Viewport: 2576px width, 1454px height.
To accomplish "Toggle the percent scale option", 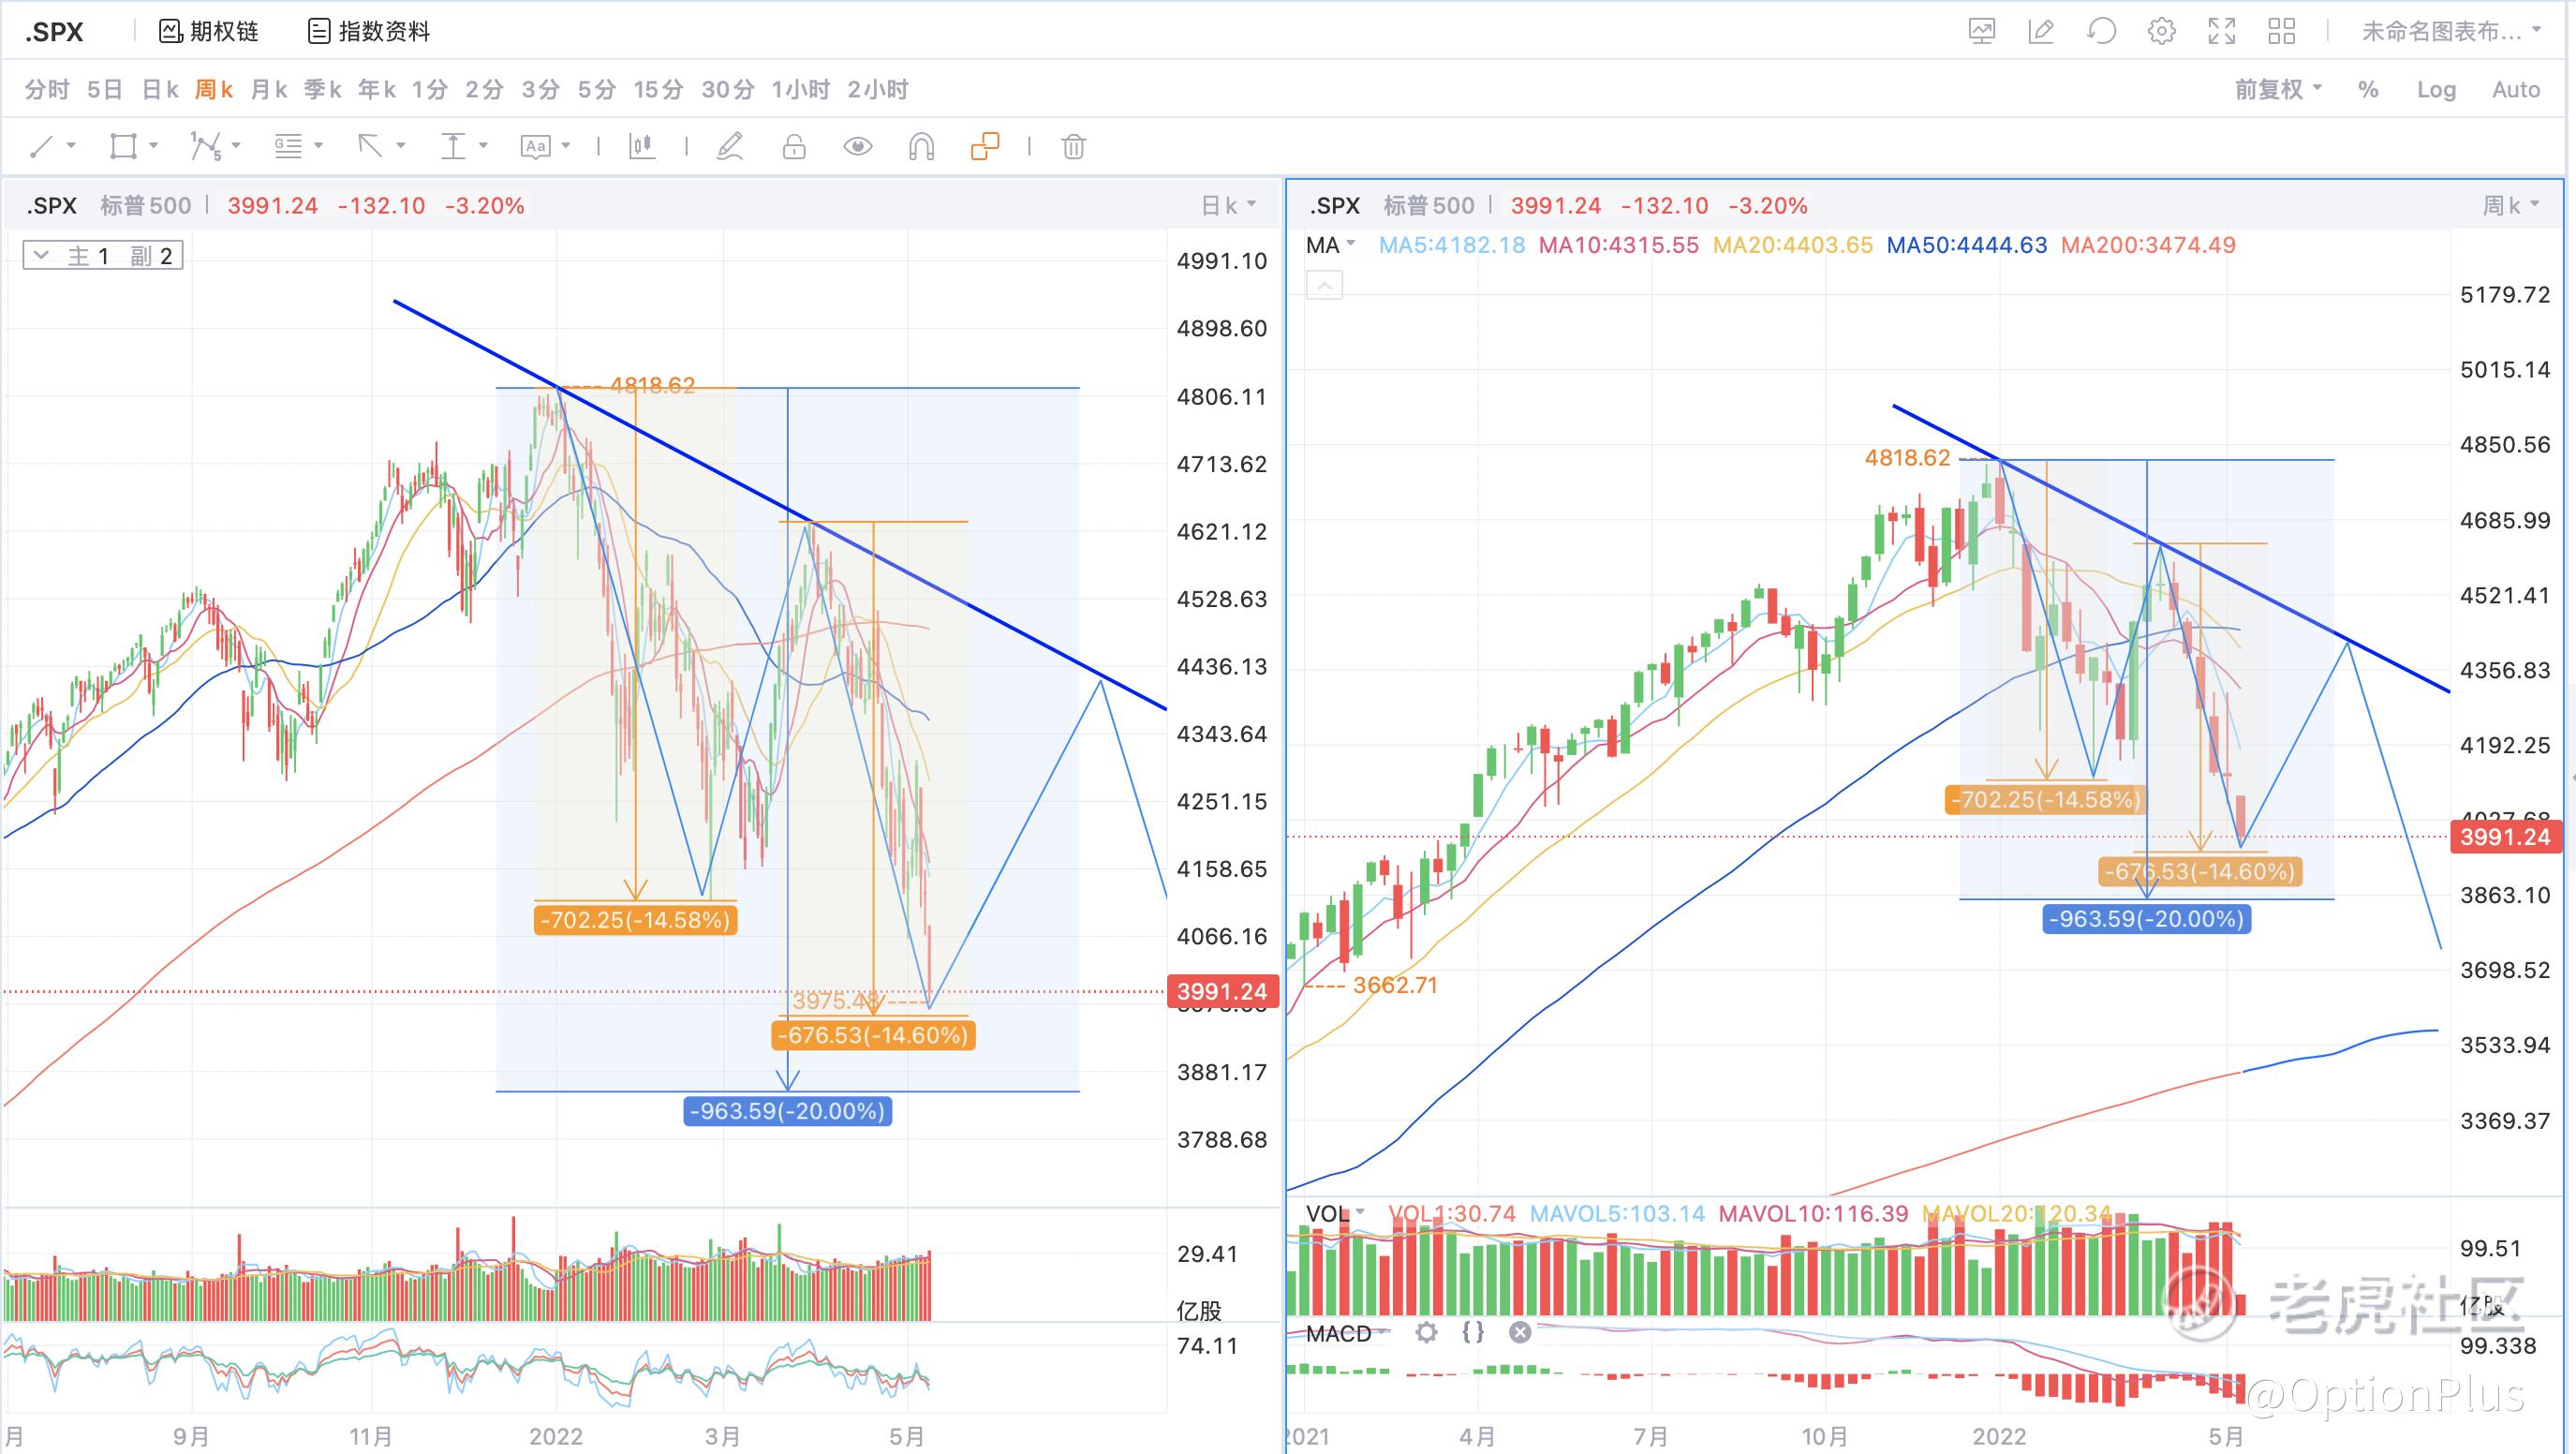I will click(2367, 90).
